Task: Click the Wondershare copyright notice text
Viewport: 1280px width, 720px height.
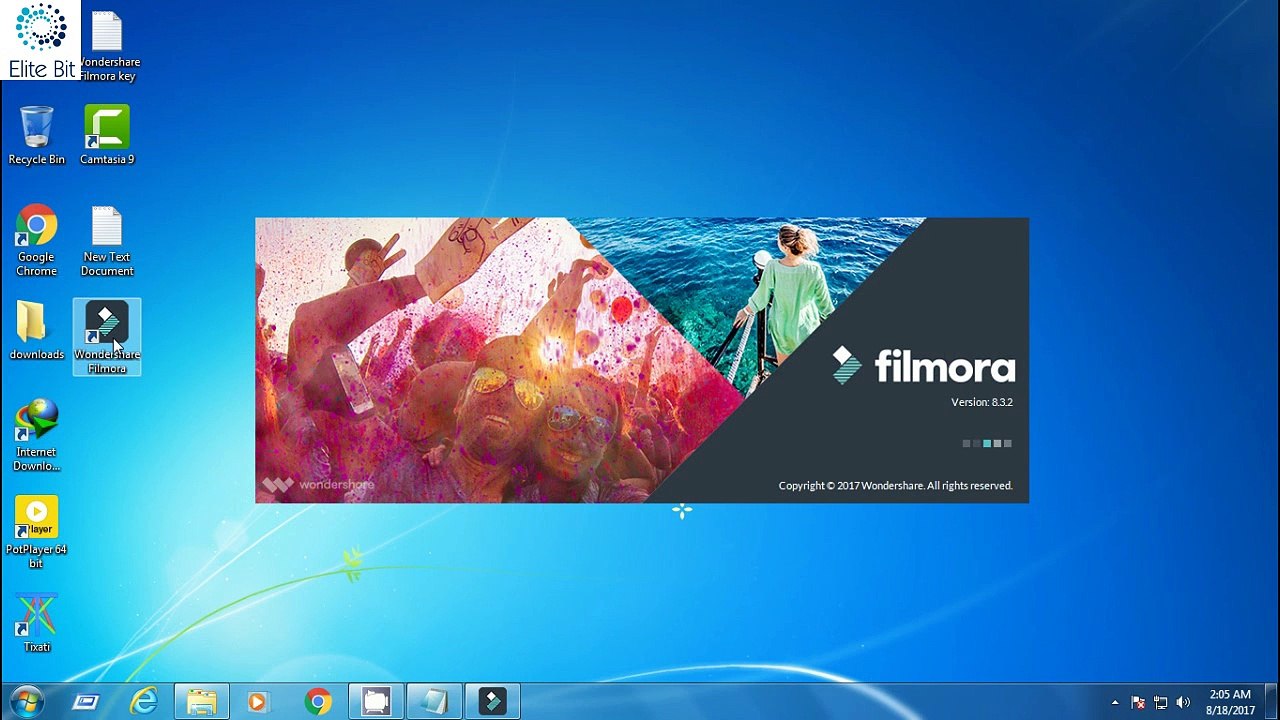Action: coord(895,486)
